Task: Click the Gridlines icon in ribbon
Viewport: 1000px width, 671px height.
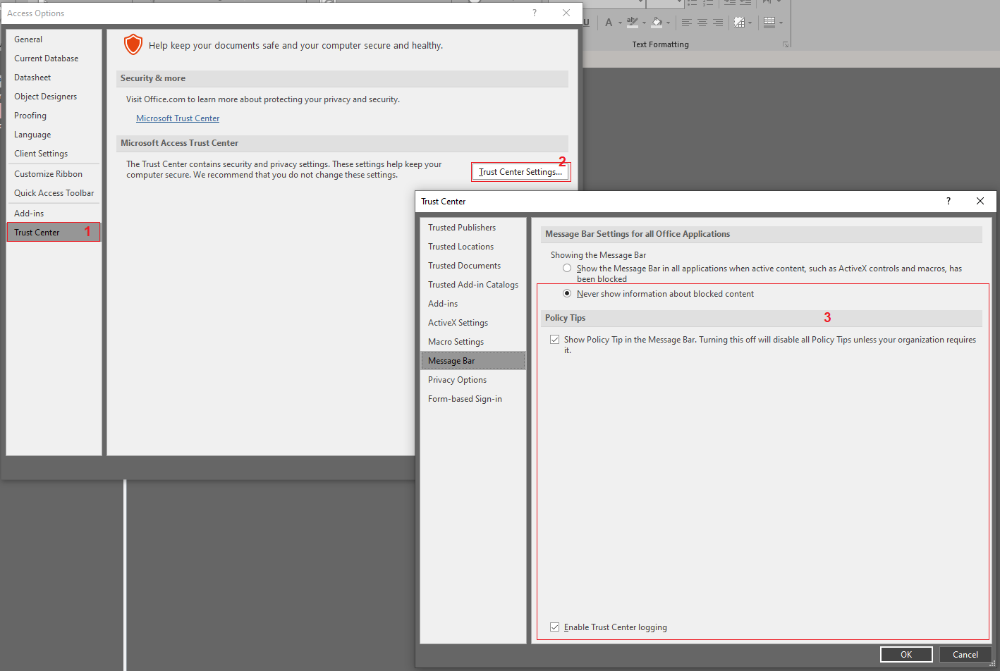Action: point(739,22)
